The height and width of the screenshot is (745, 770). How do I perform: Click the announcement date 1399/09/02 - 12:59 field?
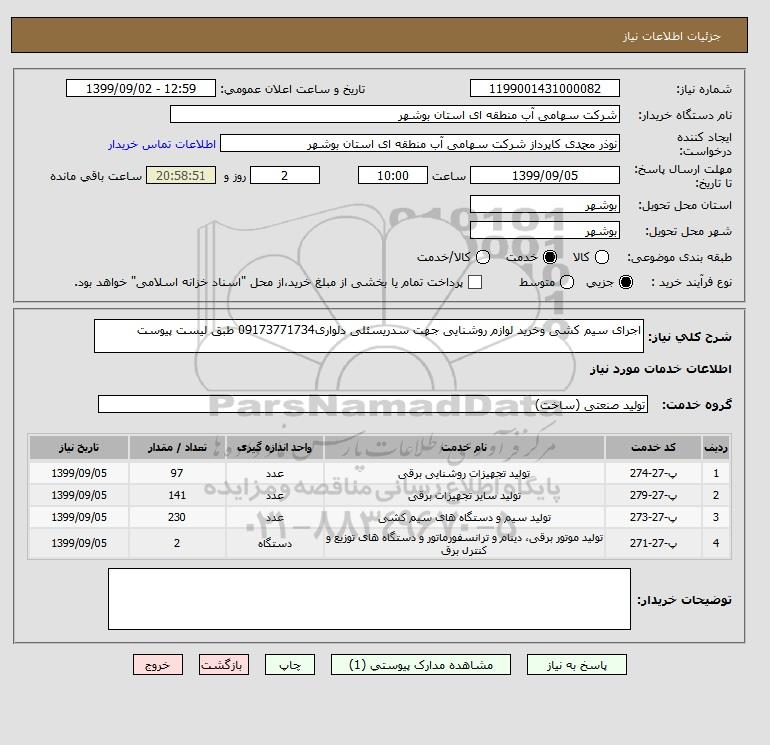pos(141,88)
